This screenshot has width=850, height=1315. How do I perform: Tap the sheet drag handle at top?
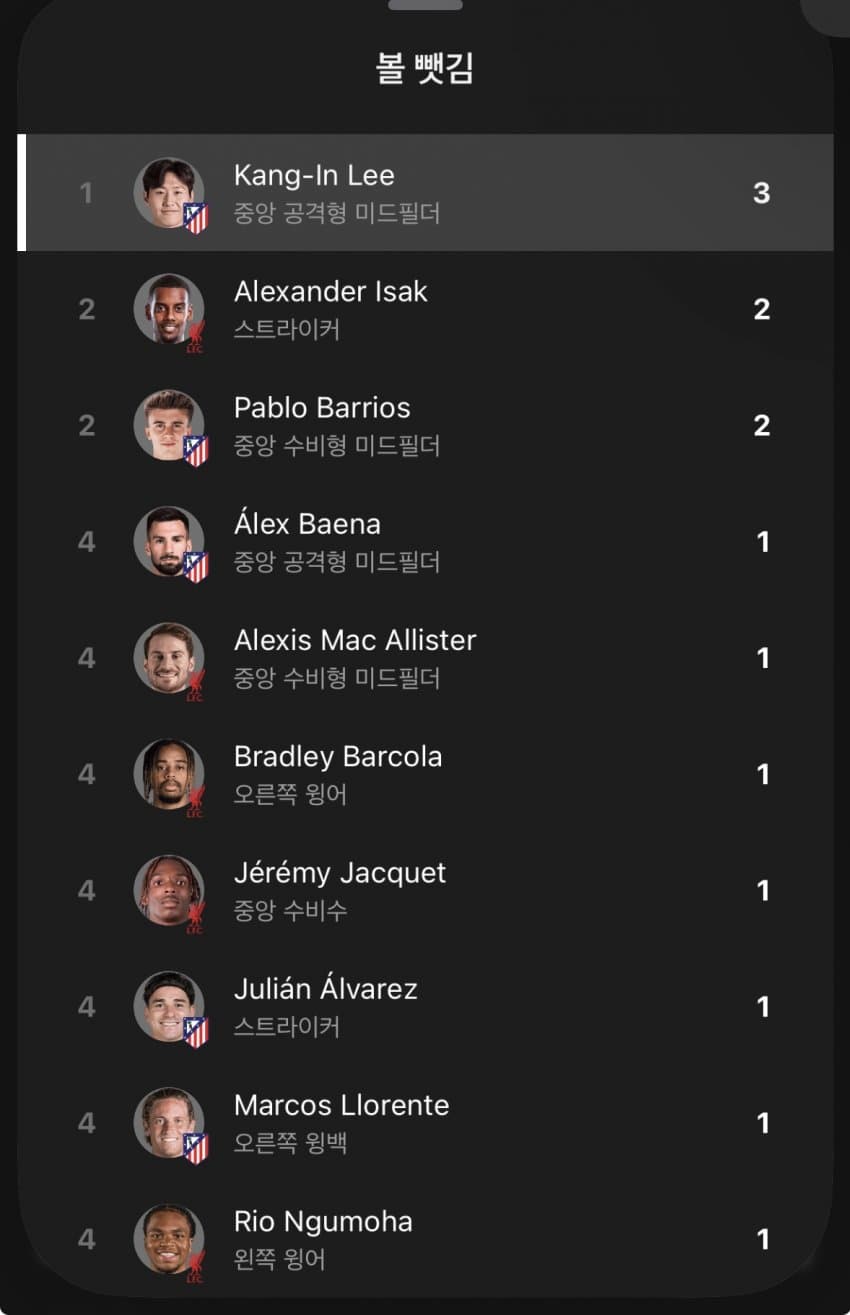click(425, 5)
